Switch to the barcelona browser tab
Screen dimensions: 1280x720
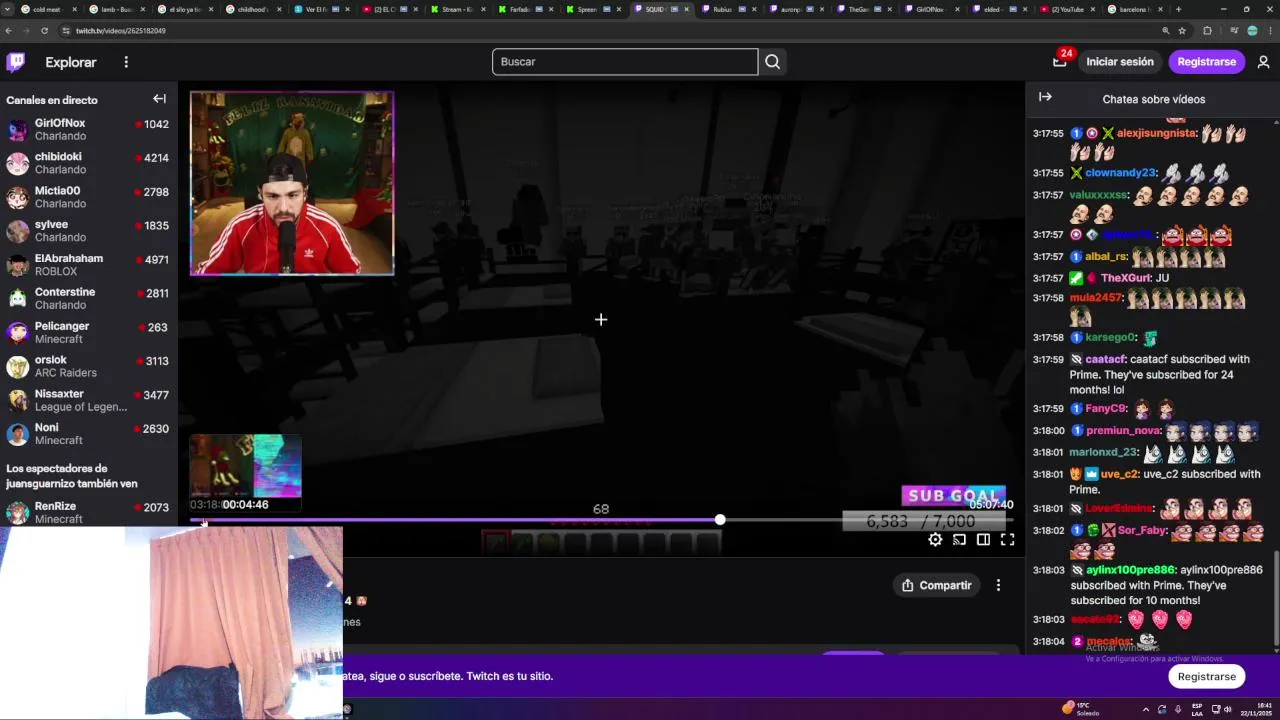coord(1134,9)
